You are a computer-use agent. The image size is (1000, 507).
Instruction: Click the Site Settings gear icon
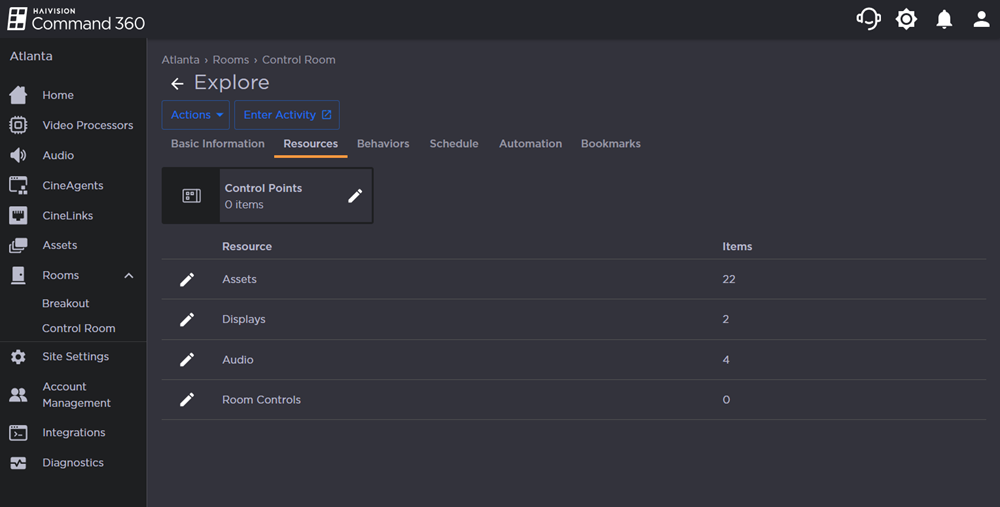[x=18, y=356]
